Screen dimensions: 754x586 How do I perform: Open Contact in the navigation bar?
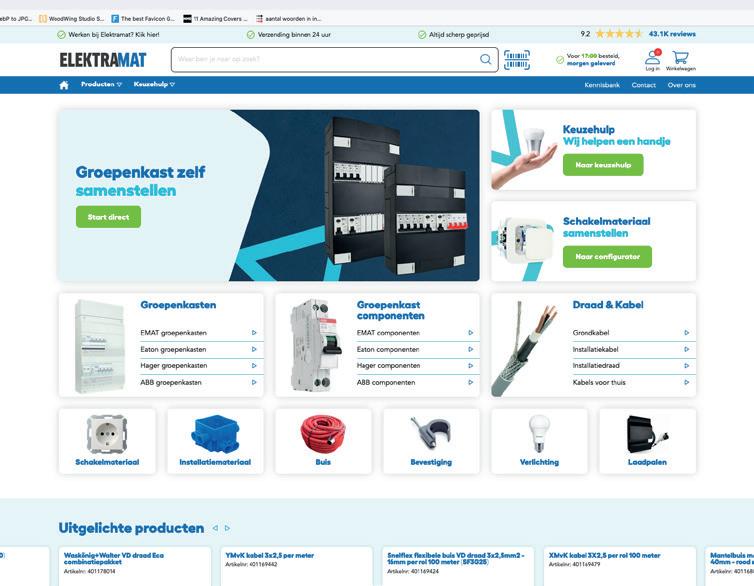643,85
